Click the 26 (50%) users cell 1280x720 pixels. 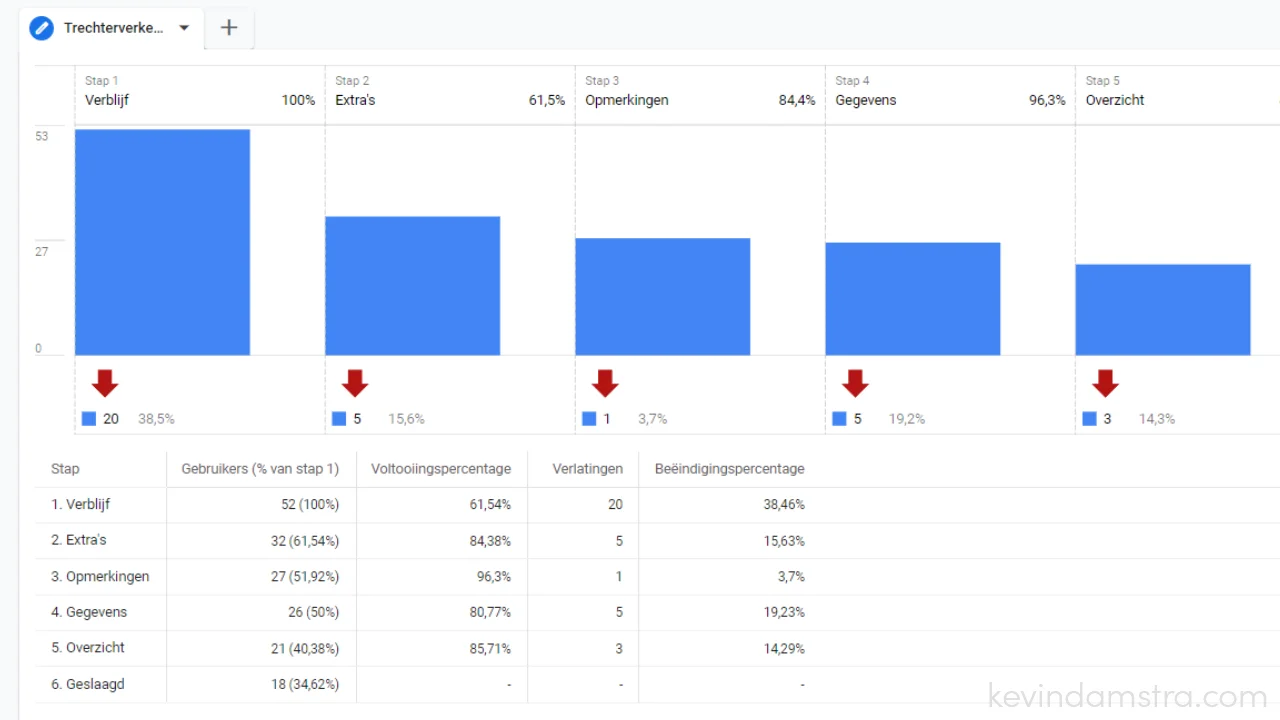point(314,612)
